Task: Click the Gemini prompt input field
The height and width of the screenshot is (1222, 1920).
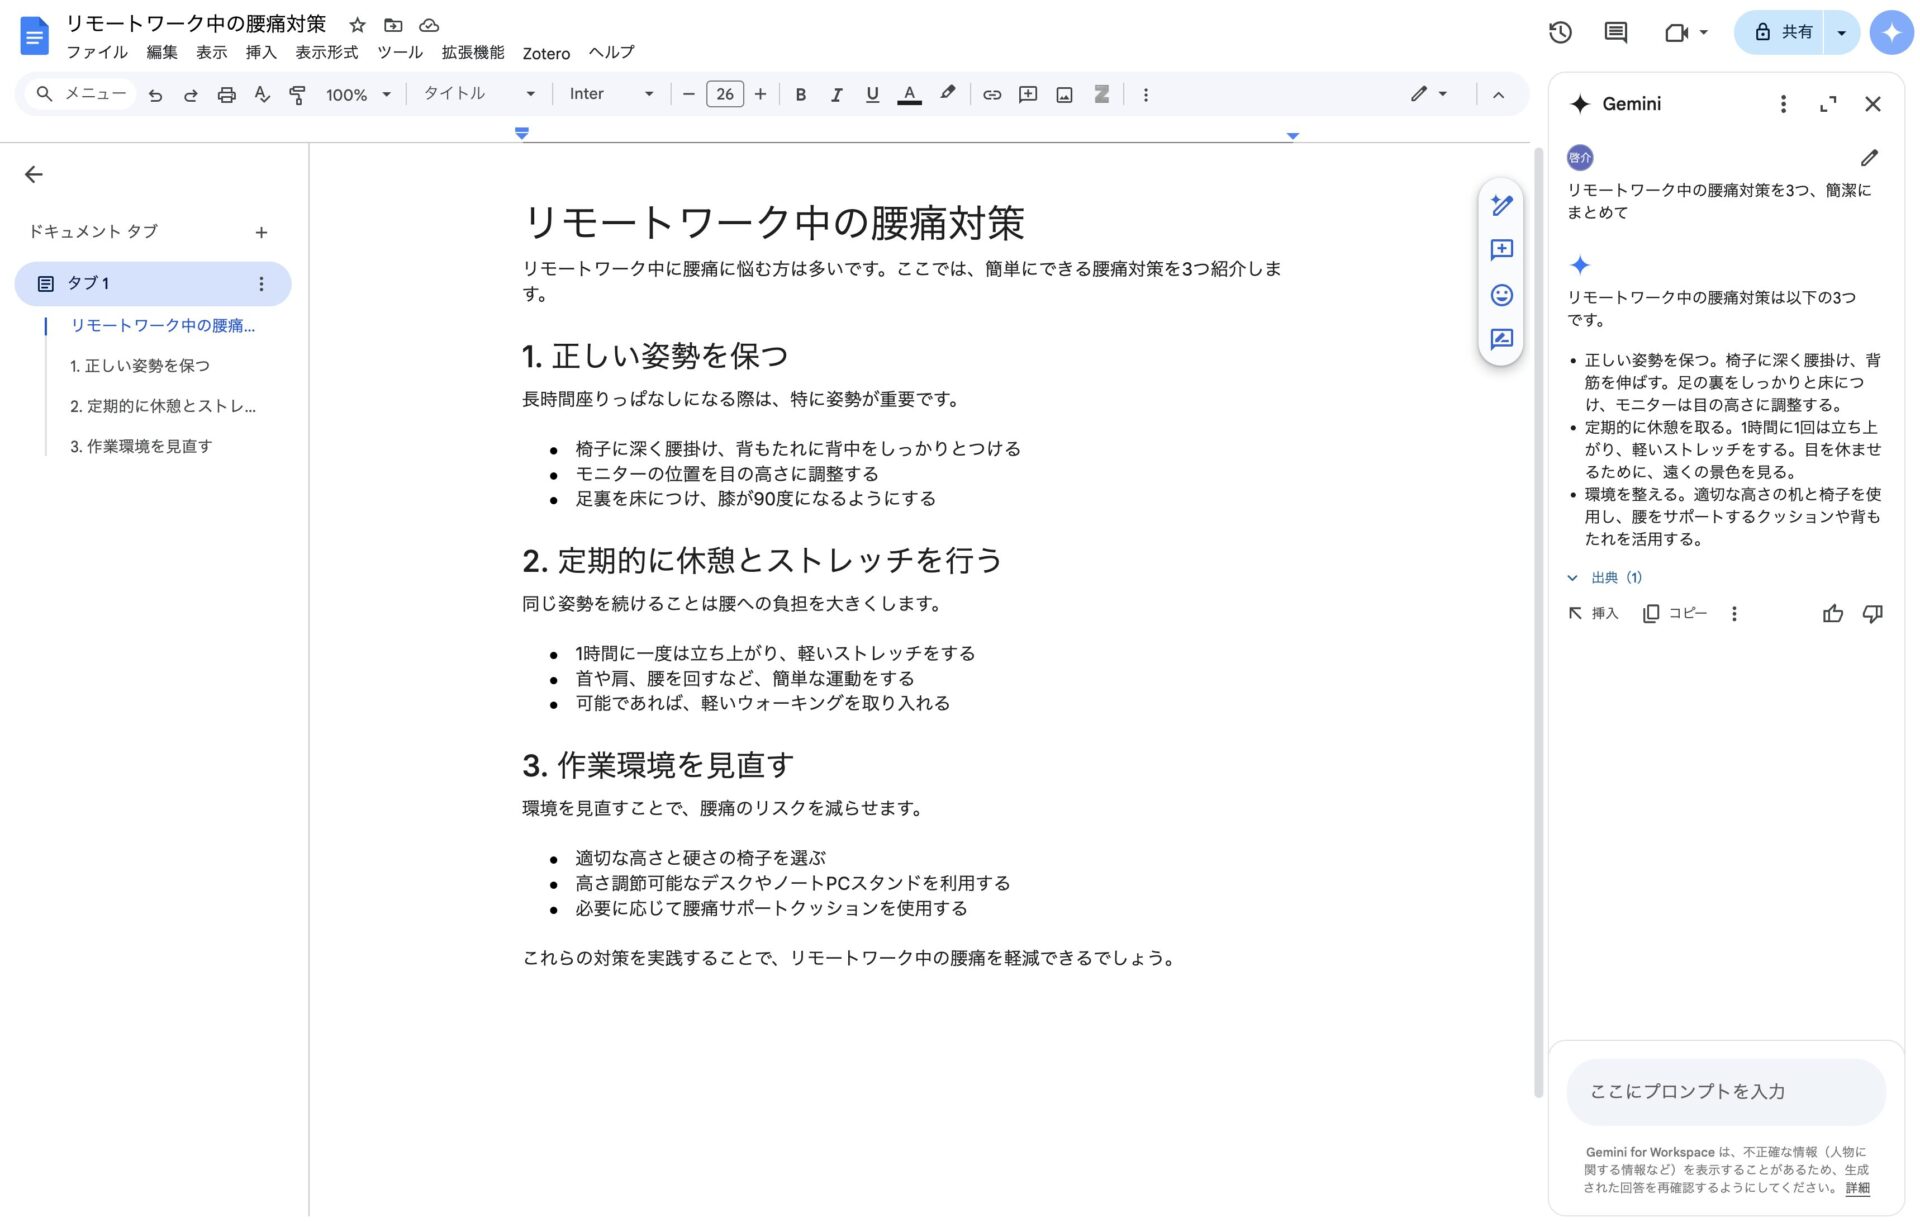Action: click(x=1725, y=1092)
